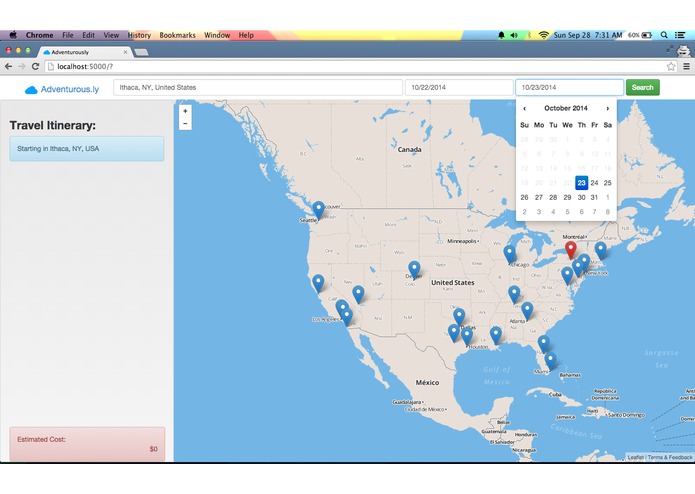
Task: Select the Dallas area map pin
Action: click(x=459, y=317)
